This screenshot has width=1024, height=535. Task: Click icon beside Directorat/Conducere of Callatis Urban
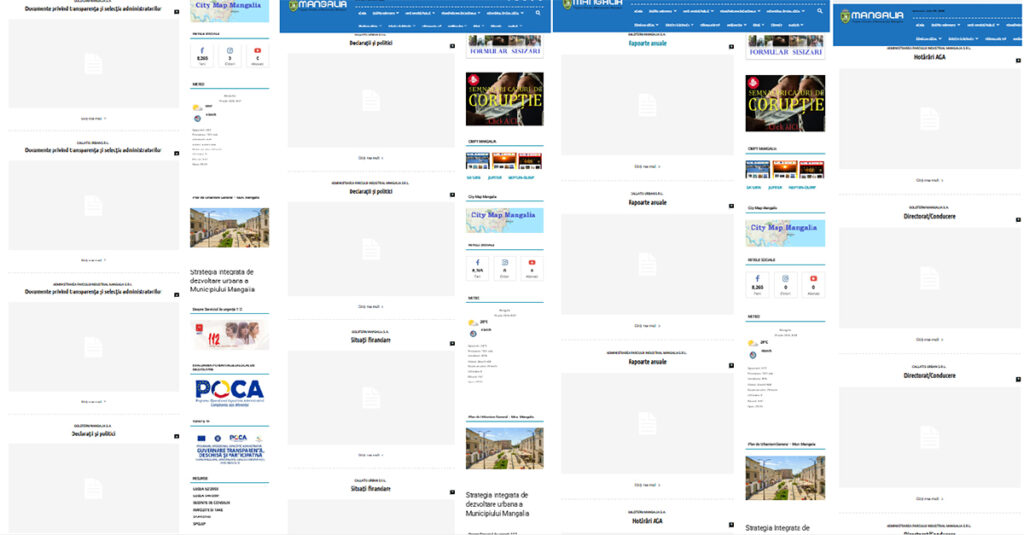coord(1018,380)
